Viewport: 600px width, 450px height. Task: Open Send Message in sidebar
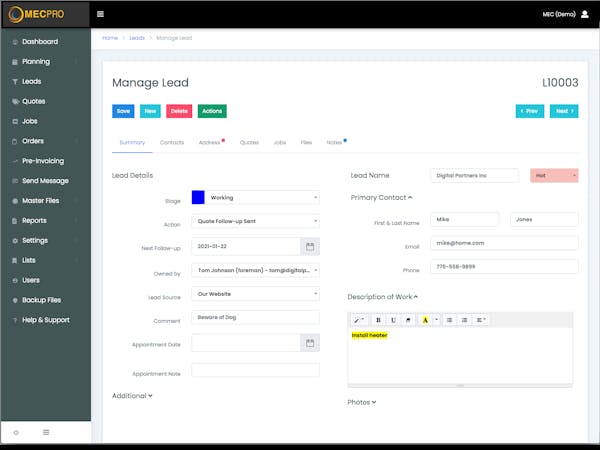coord(46,181)
